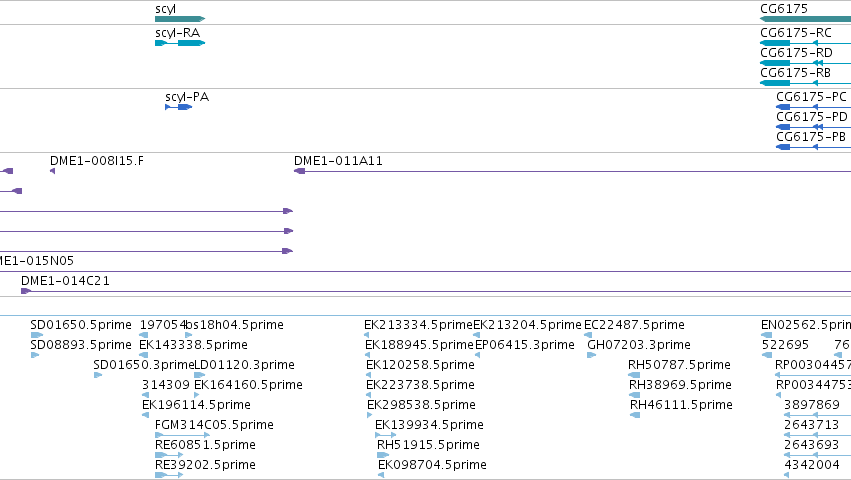Click the CG6175-PC protein label
This screenshot has width=851, height=480.
point(811,97)
